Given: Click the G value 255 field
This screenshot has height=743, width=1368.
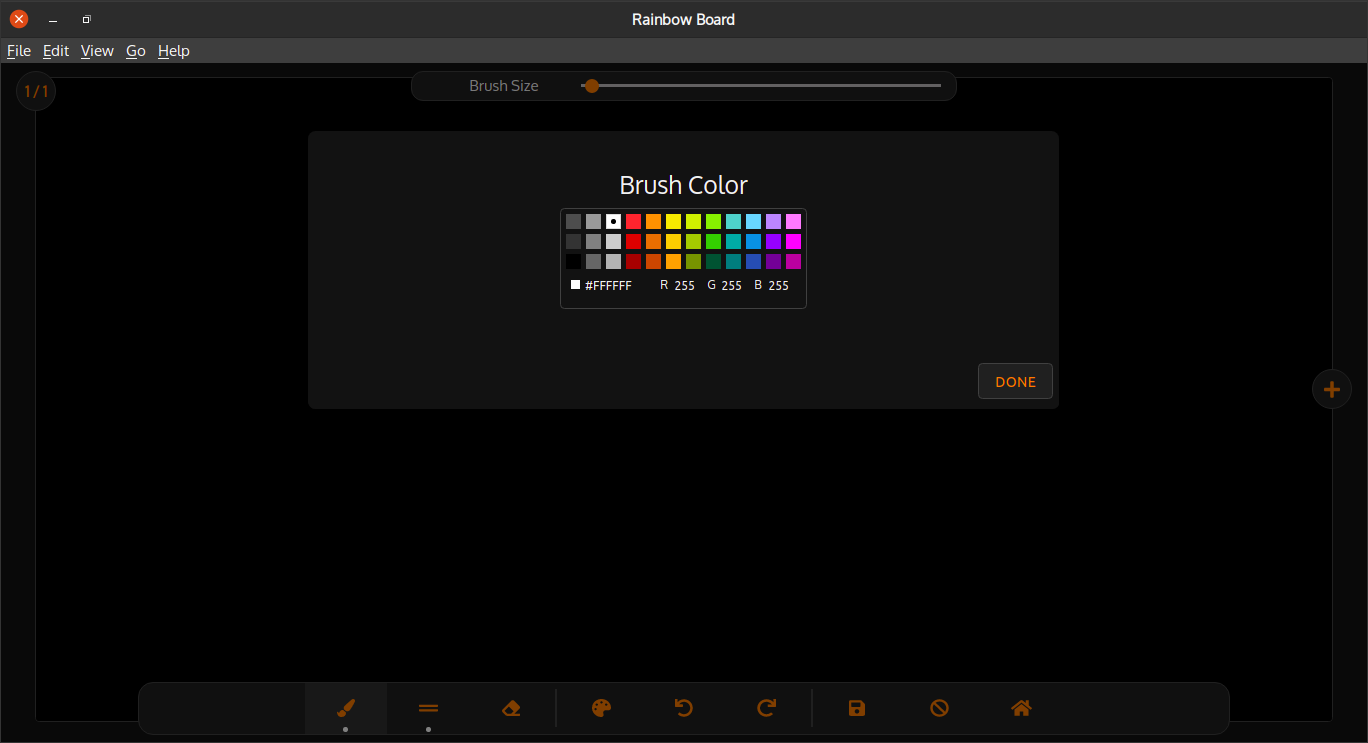Looking at the screenshot, I should tap(732, 286).
